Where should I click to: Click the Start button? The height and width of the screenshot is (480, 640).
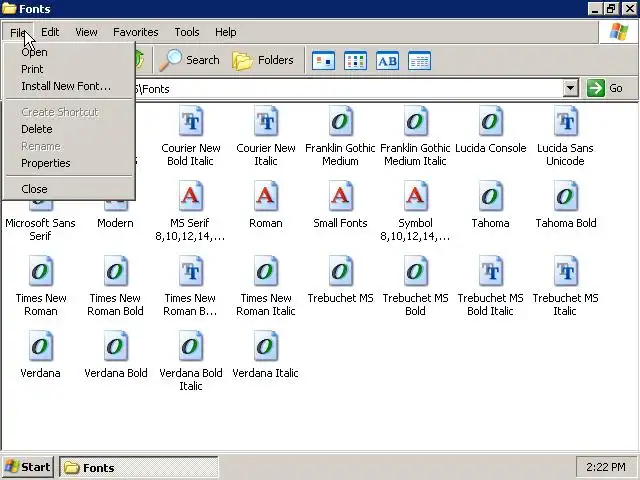(28, 467)
